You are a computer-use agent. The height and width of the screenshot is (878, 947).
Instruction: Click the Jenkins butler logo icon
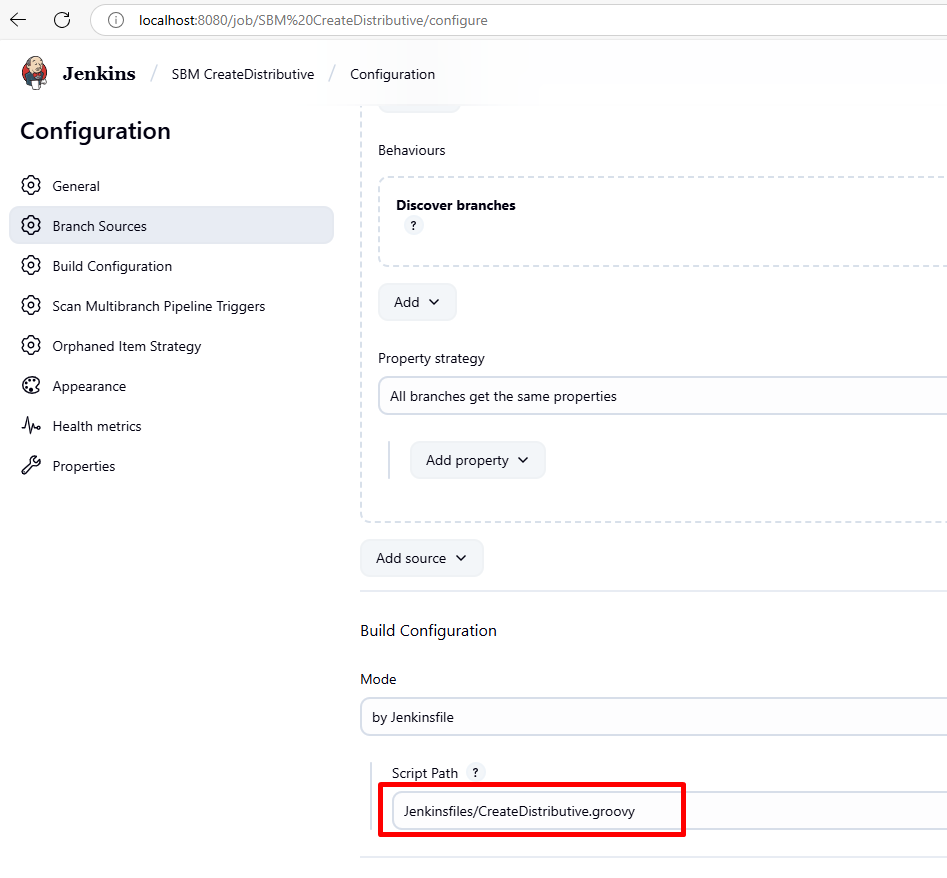35,73
